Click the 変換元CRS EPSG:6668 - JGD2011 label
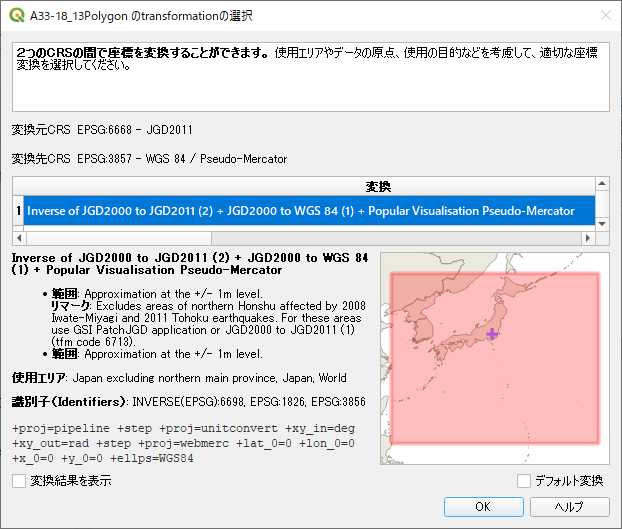This screenshot has width=622, height=529. click(x=102, y=130)
